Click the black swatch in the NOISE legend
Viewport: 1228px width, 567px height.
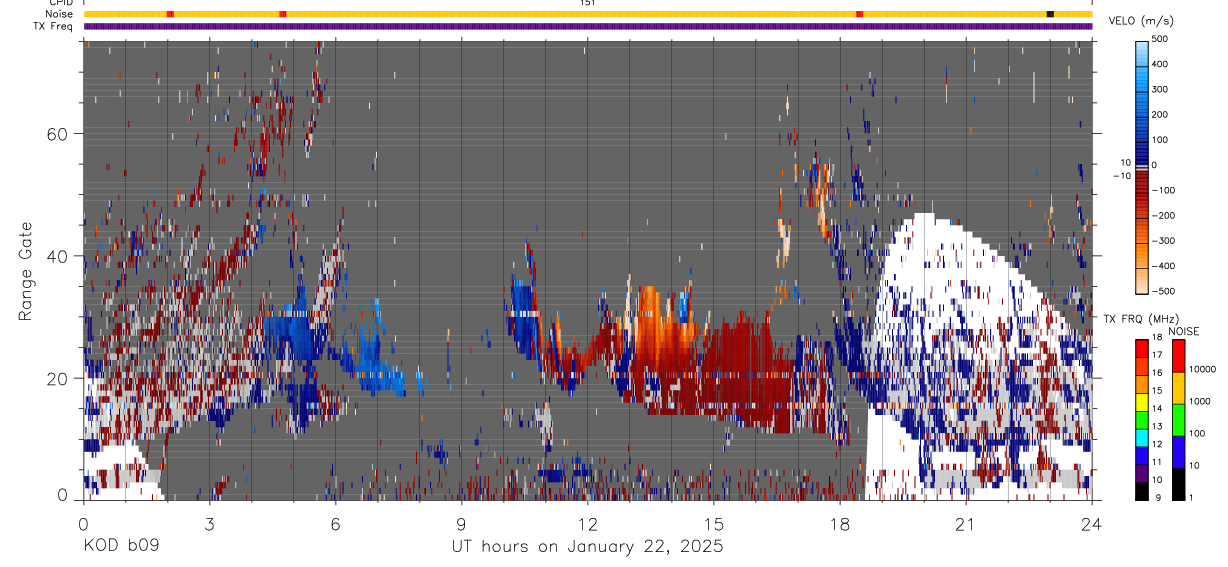tap(1179, 484)
